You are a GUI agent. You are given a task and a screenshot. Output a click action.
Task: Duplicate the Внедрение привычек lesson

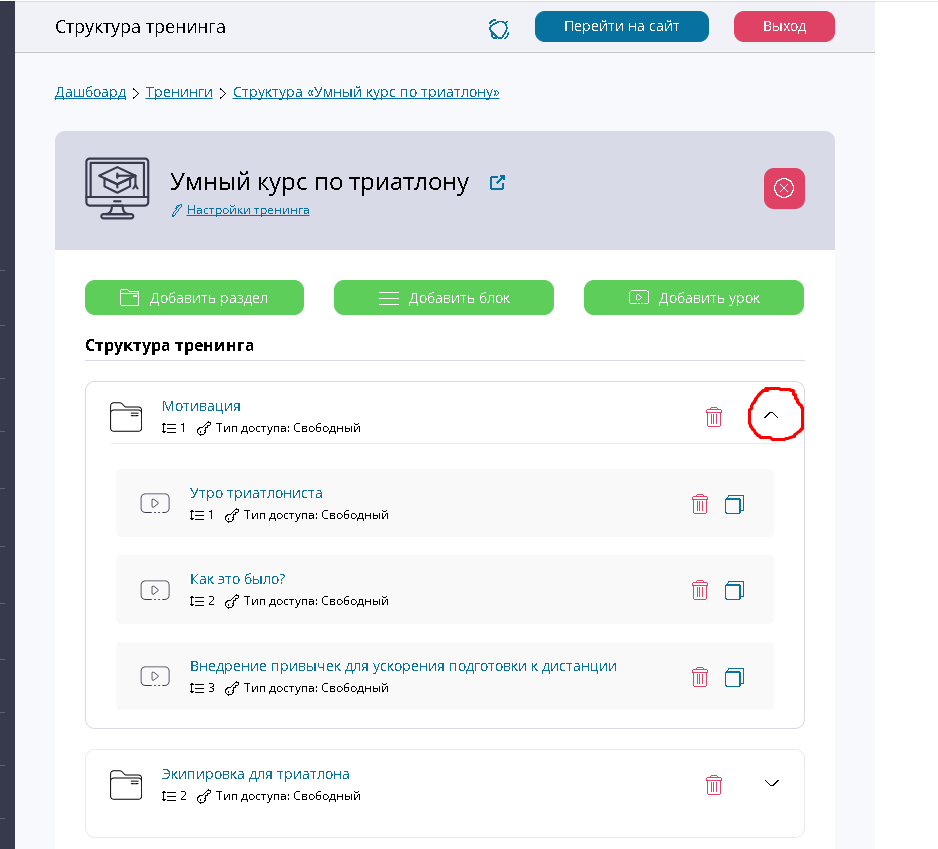pyautogui.click(x=734, y=677)
